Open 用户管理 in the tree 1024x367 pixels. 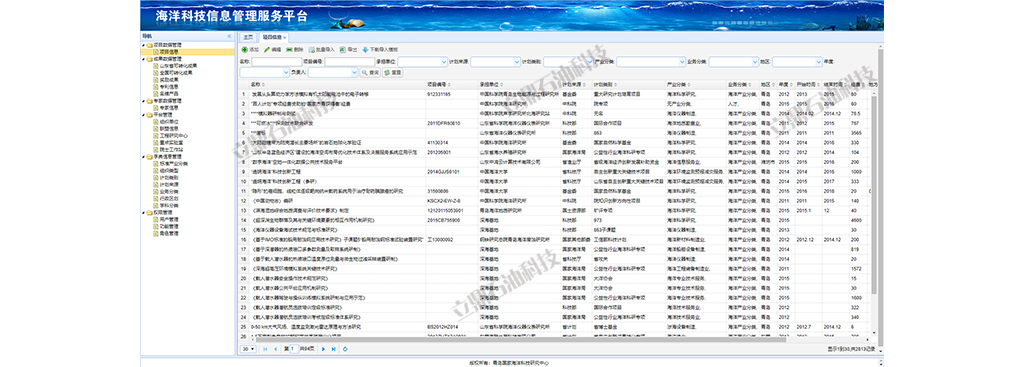coord(168,219)
